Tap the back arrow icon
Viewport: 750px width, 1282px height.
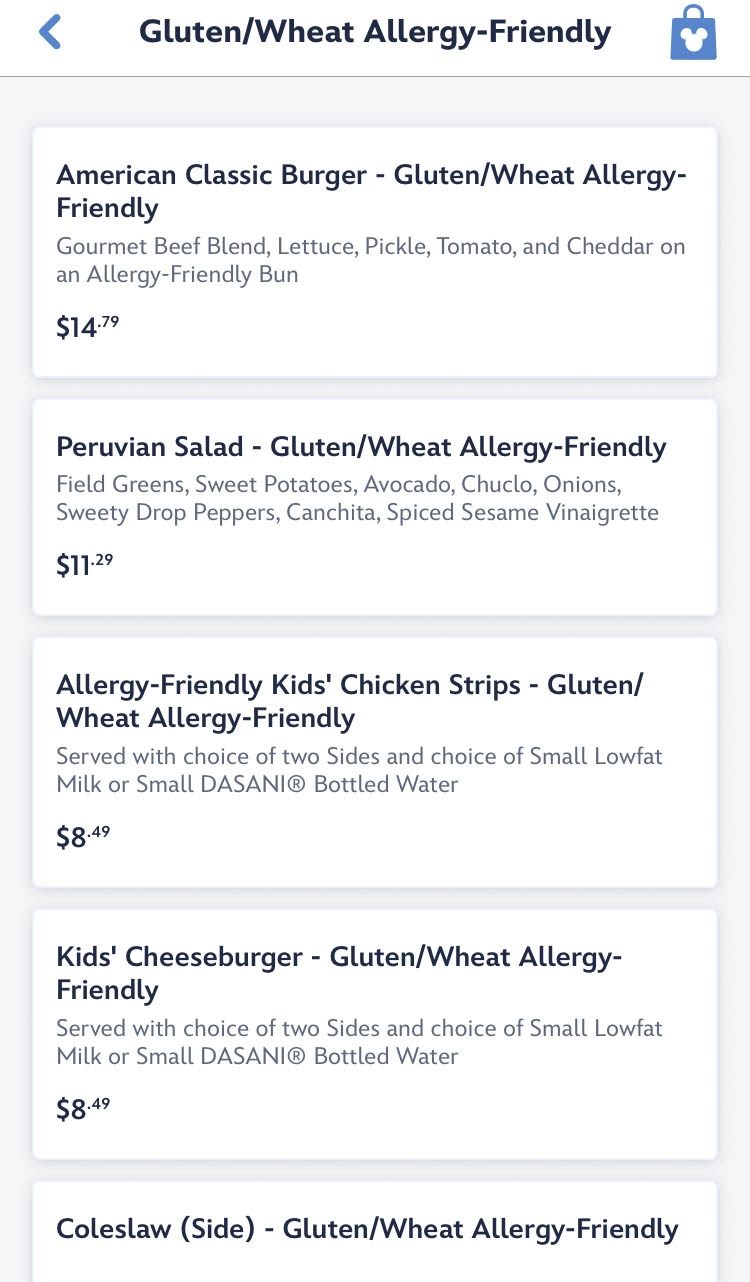coord(50,32)
